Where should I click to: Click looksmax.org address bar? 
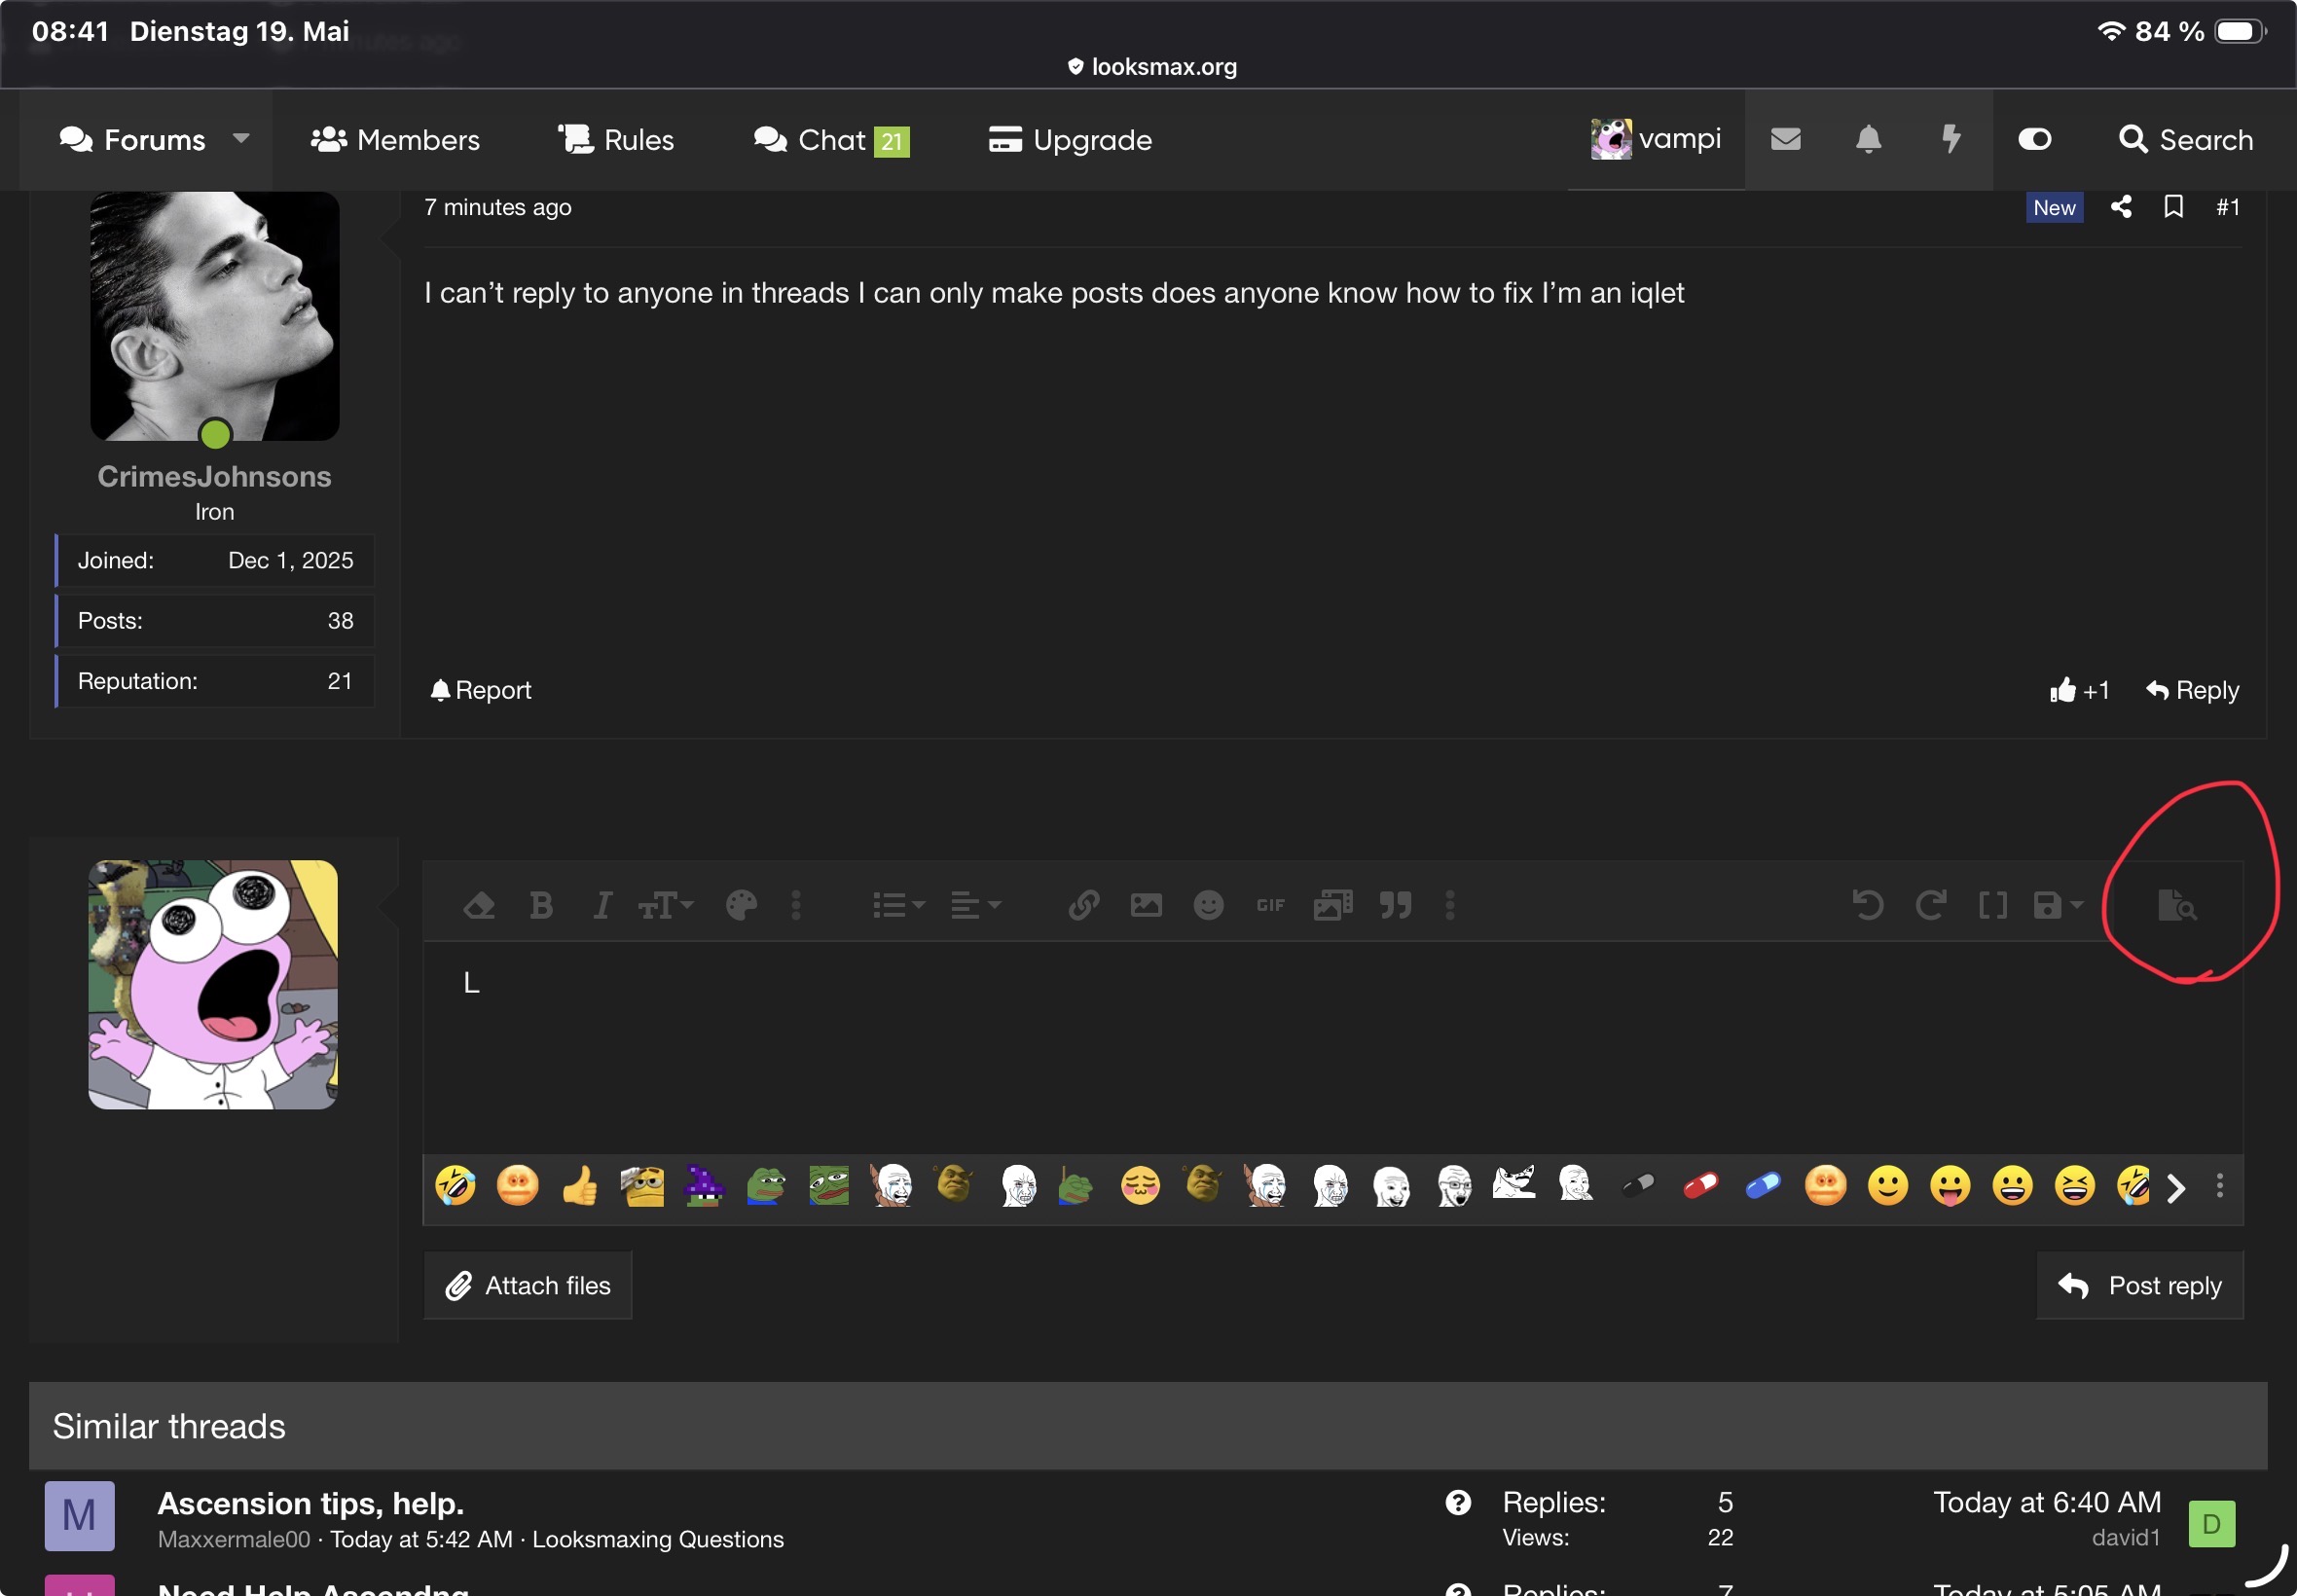[1152, 66]
